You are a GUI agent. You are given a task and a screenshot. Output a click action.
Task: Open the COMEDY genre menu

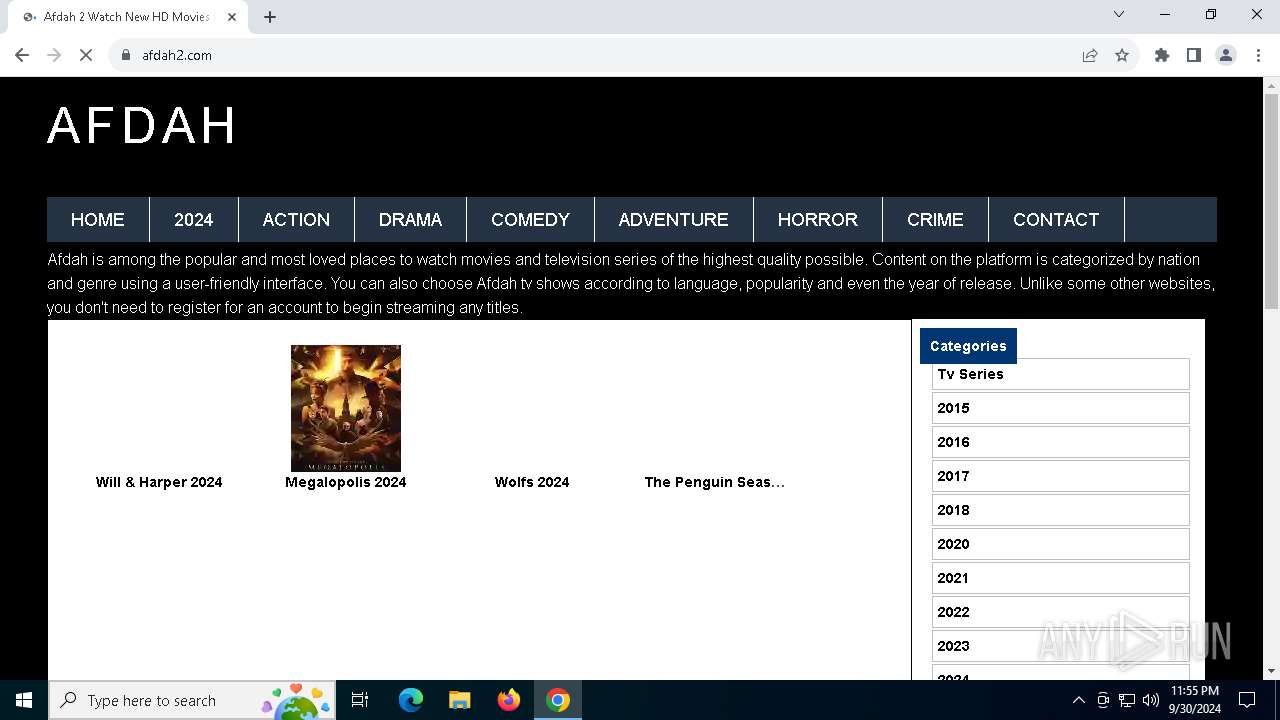click(530, 219)
